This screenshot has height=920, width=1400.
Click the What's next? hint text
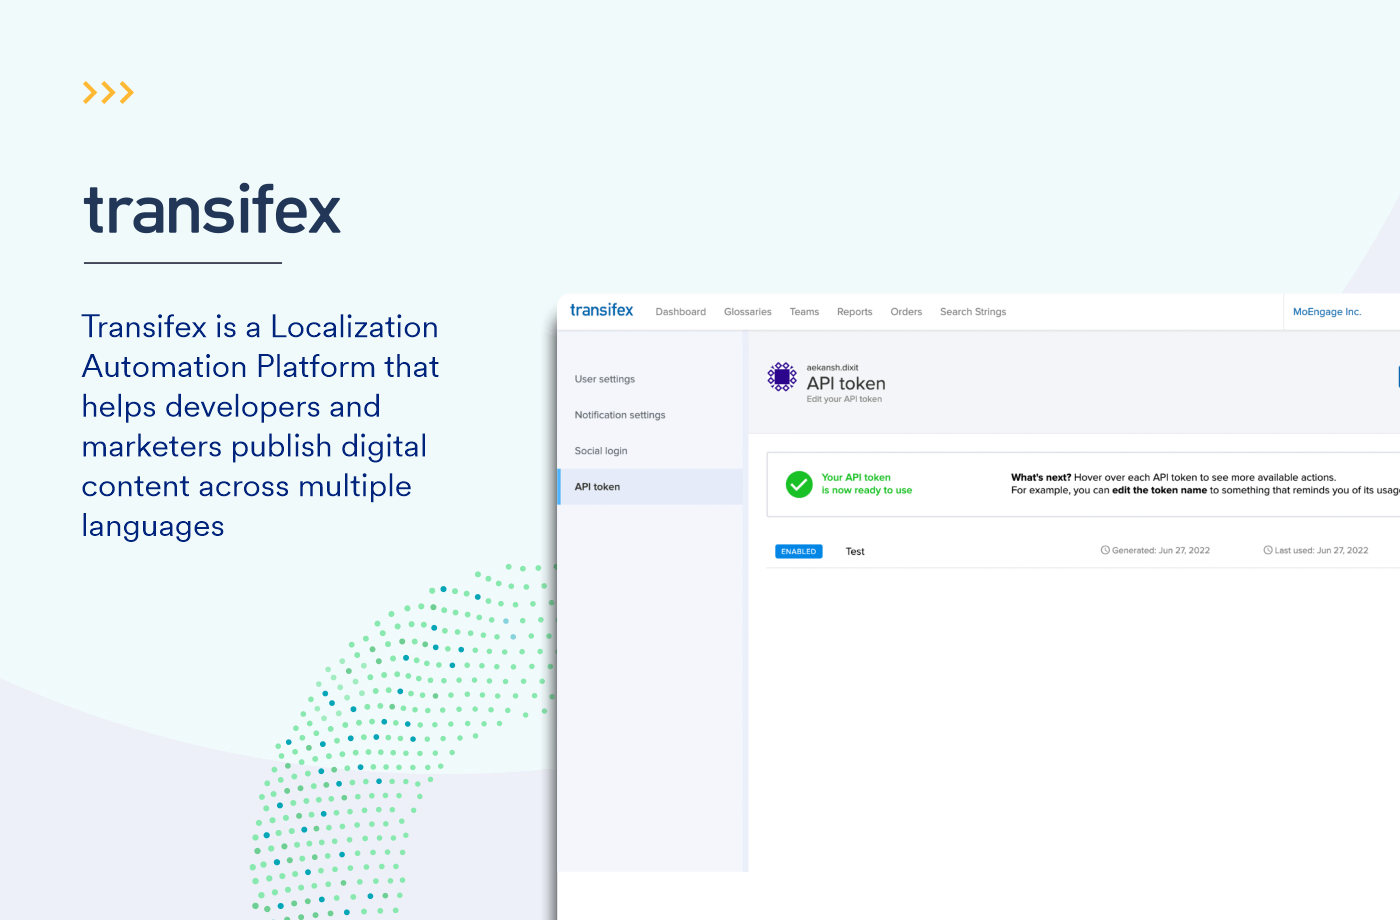point(1205,484)
